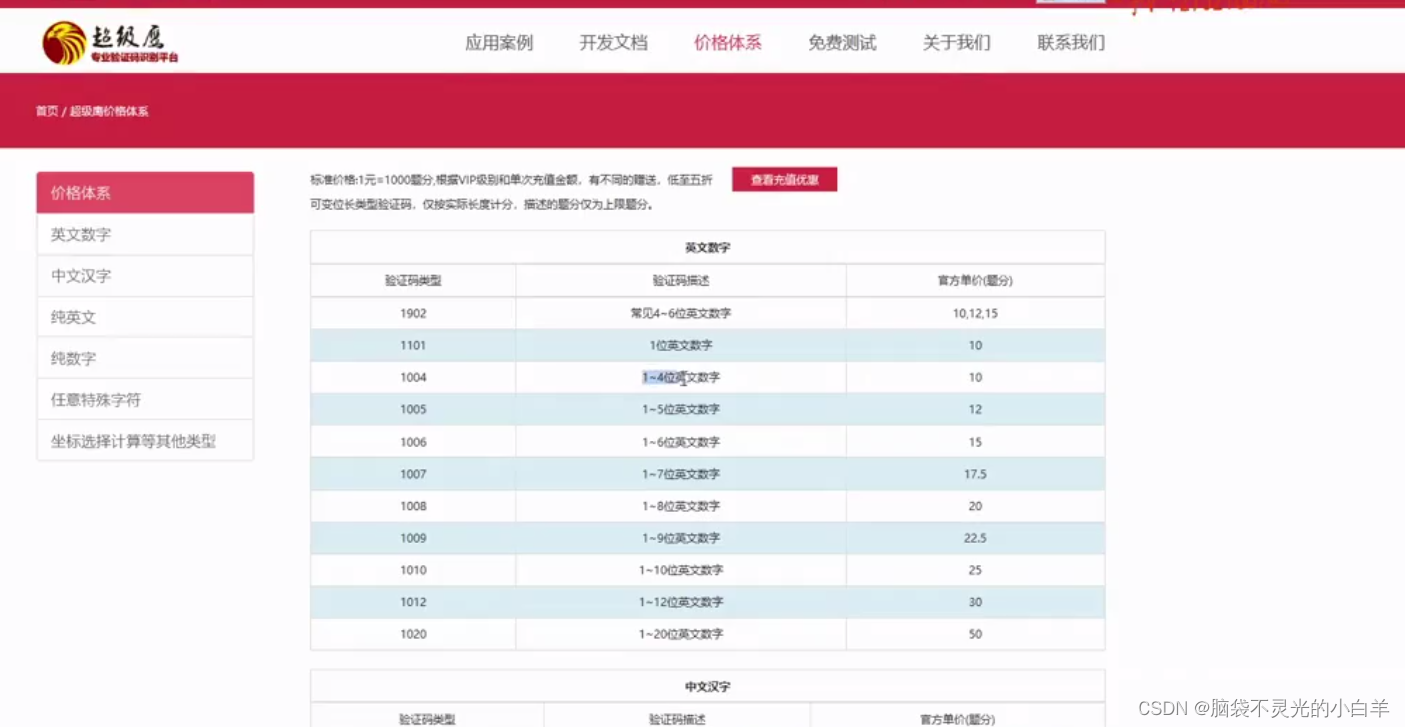The width and height of the screenshot is (1405, 727).
Task: Click the price 12 in row 1005
Action: coord(975,409)
